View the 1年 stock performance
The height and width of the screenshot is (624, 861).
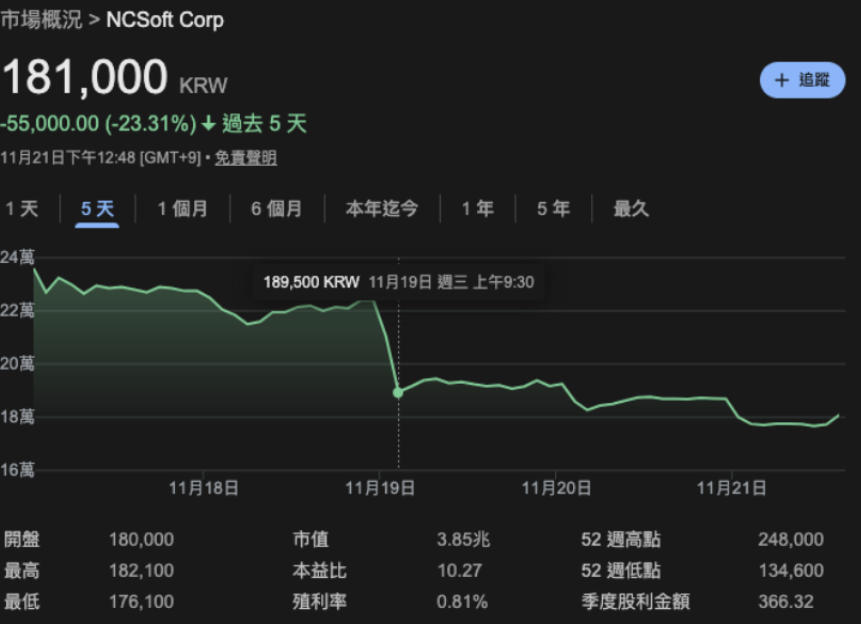476,209
